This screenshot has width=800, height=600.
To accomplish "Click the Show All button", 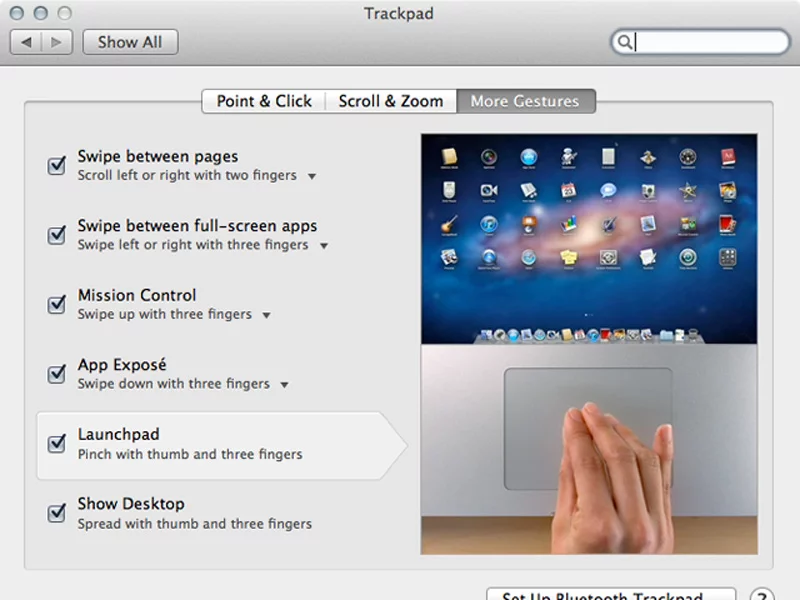I will [x=130, y=42].
